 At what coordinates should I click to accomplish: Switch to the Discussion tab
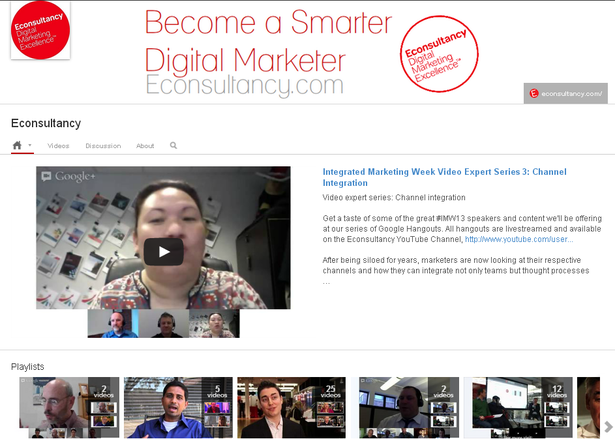click(x=103, y=146)
